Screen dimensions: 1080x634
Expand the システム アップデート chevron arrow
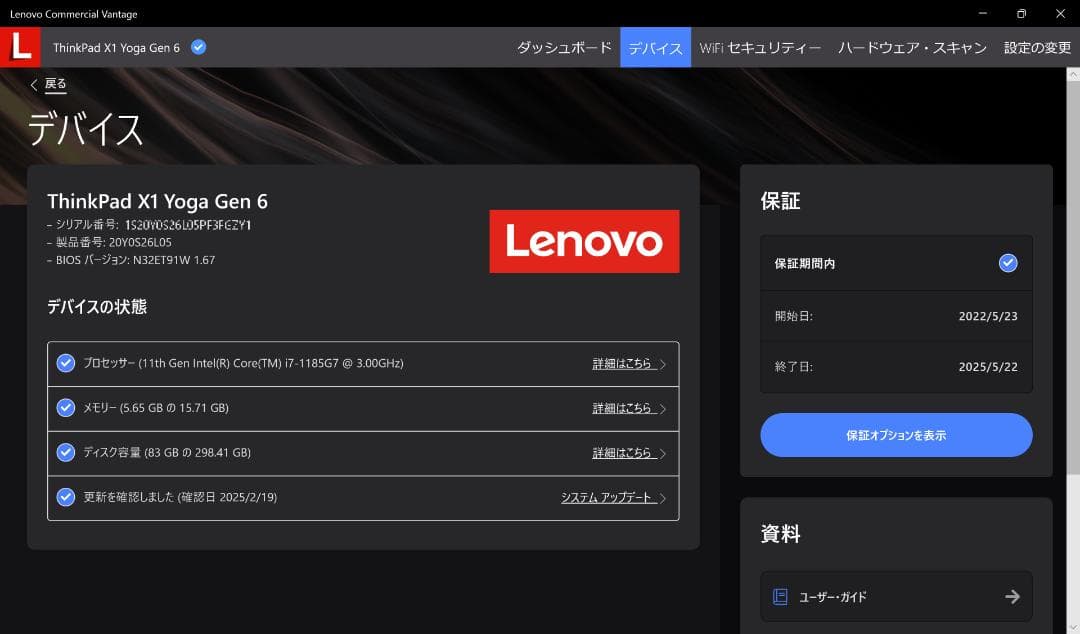click(x=665, y=497)
